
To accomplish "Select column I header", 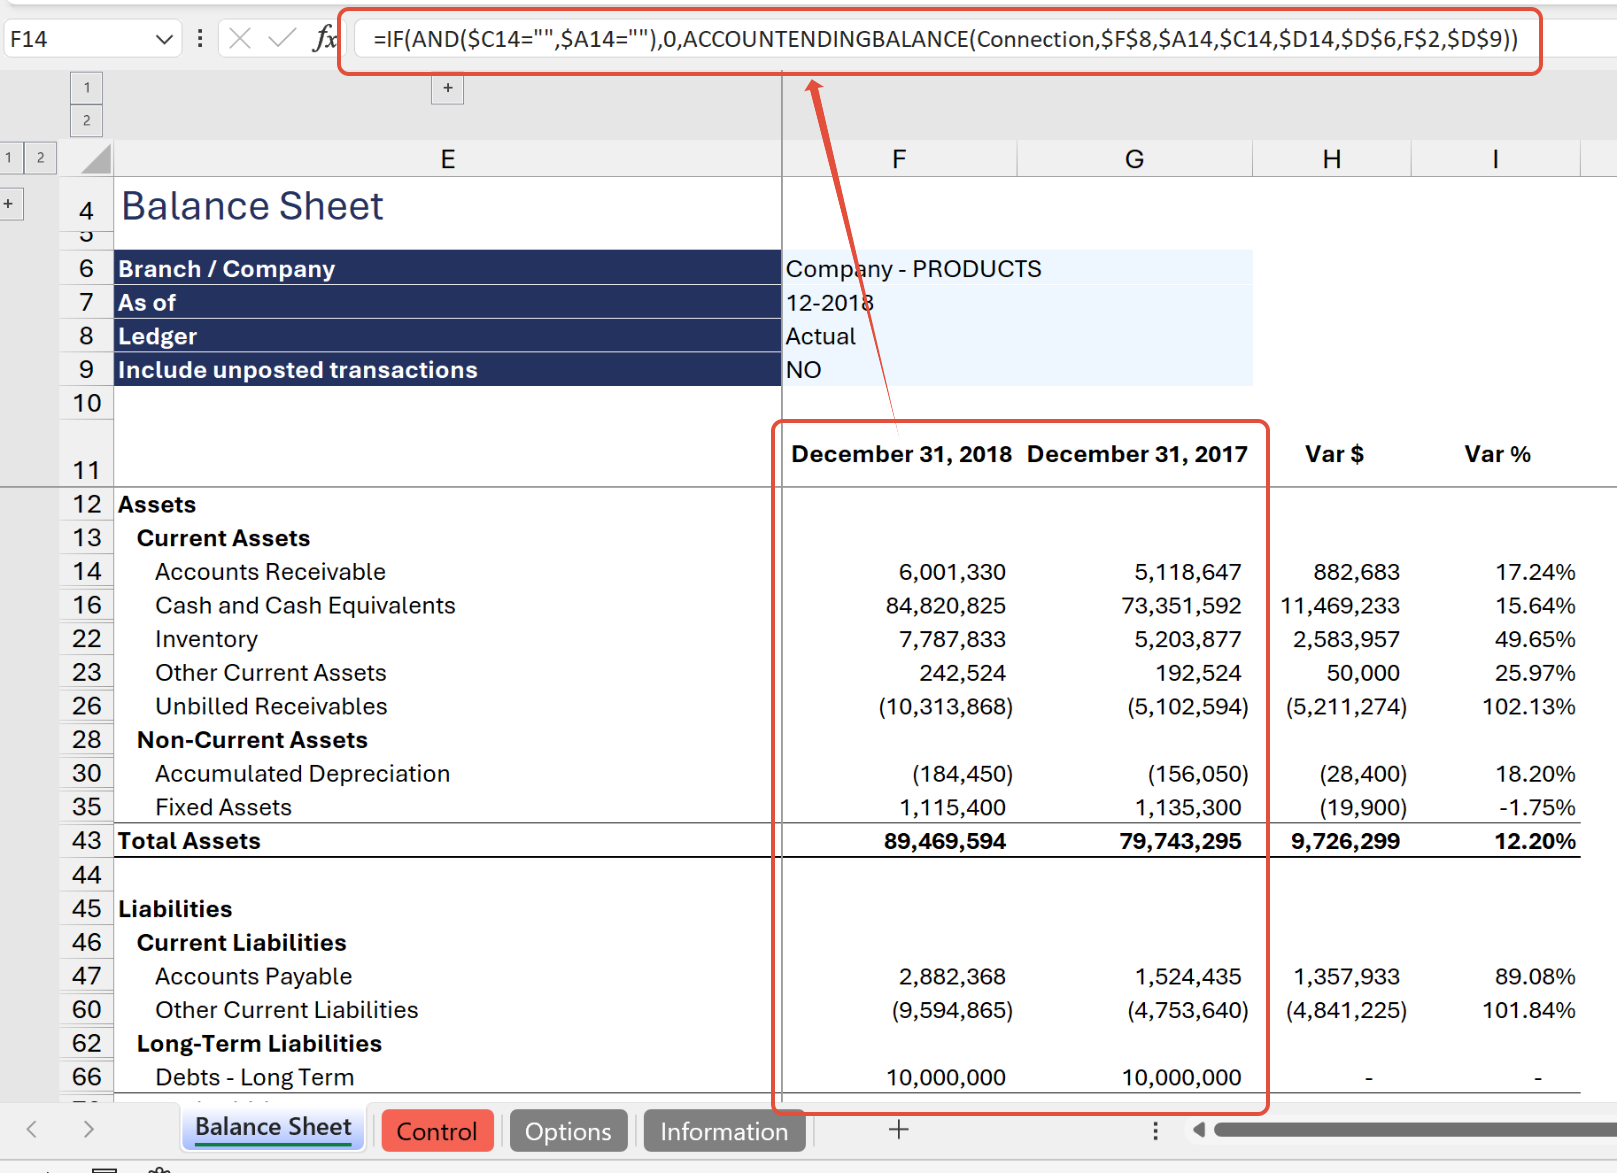I will [x=1496, y=159].
